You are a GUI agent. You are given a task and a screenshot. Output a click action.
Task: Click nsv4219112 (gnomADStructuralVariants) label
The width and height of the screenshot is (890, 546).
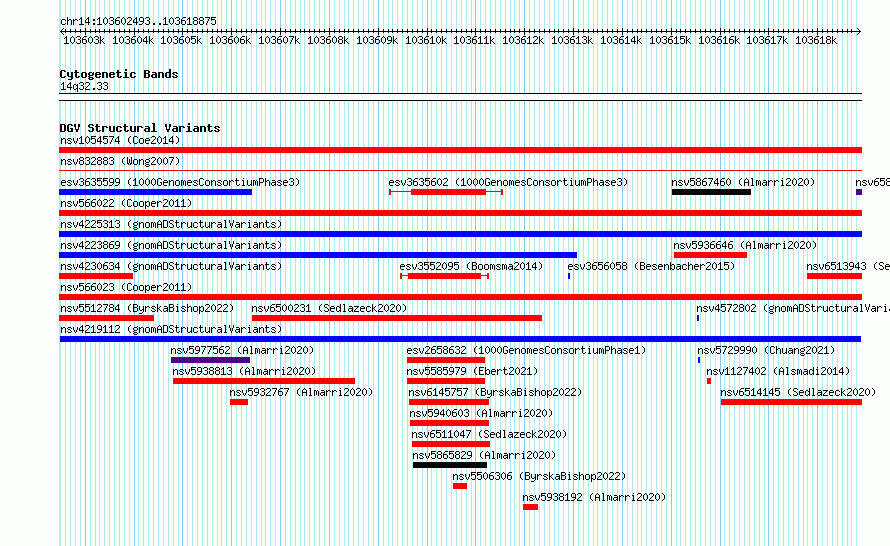tap(171, 329)
